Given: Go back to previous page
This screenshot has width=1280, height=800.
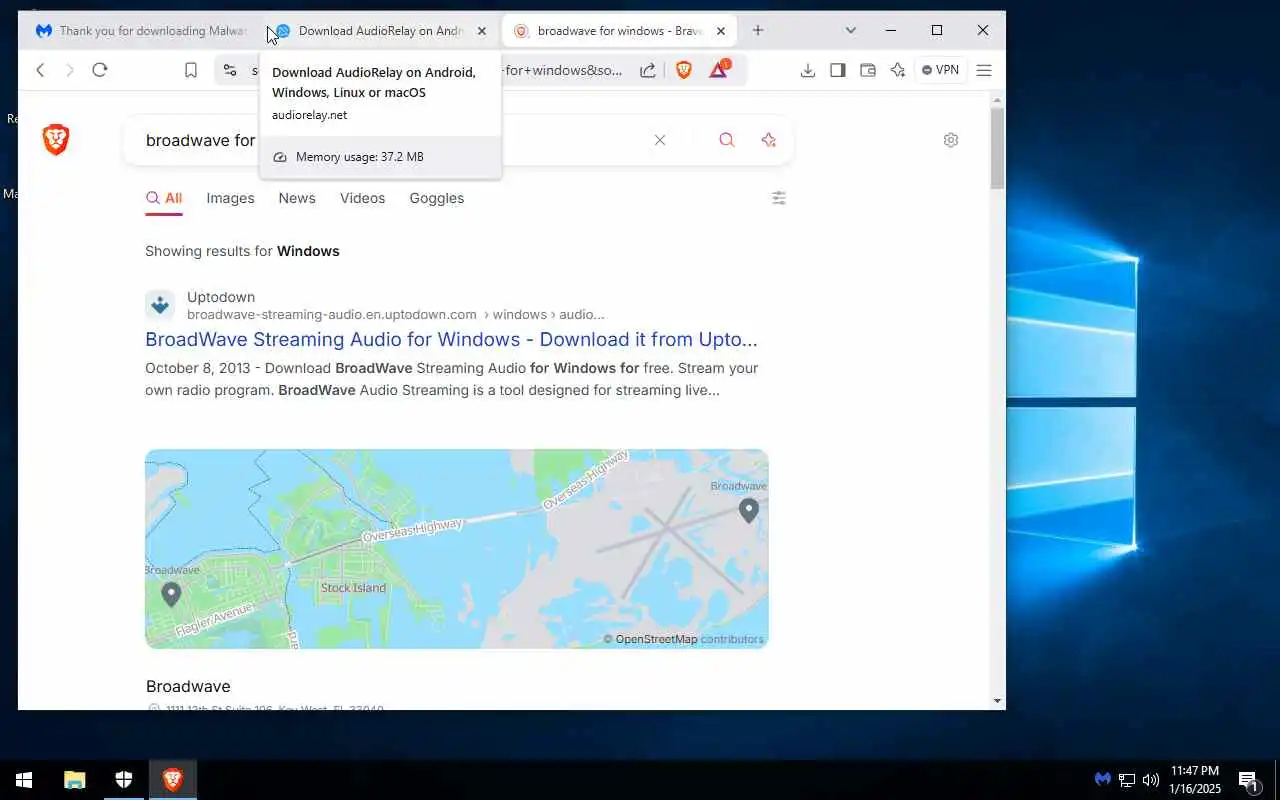Looking at the screenshot, I should [40, 70].
